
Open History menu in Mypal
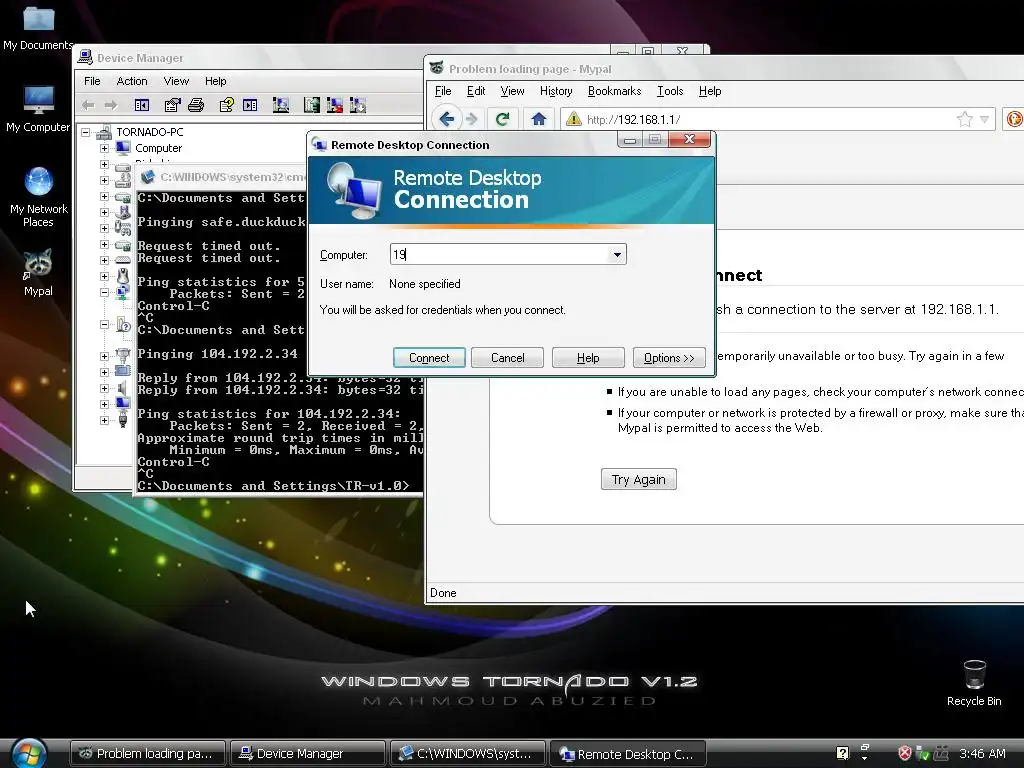(556, 91)
